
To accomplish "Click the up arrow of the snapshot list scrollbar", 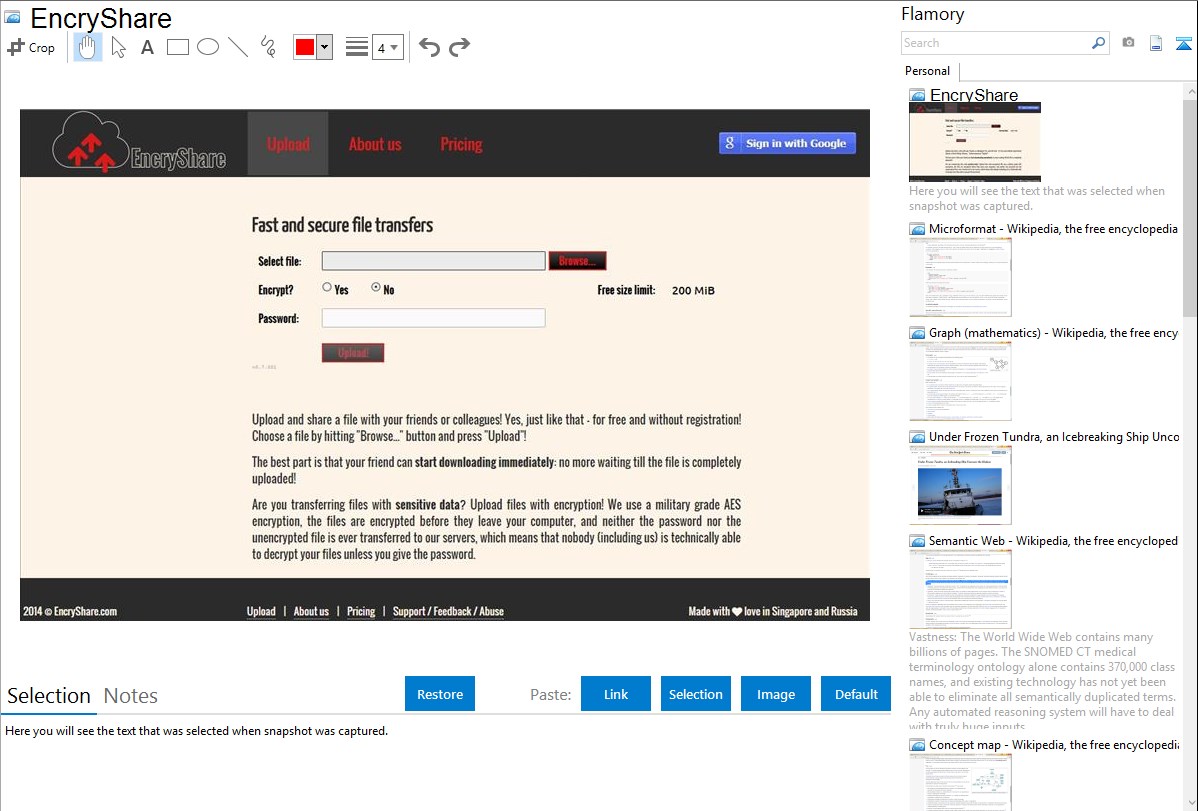I will pyautogui.click(x=1191, y=92).
